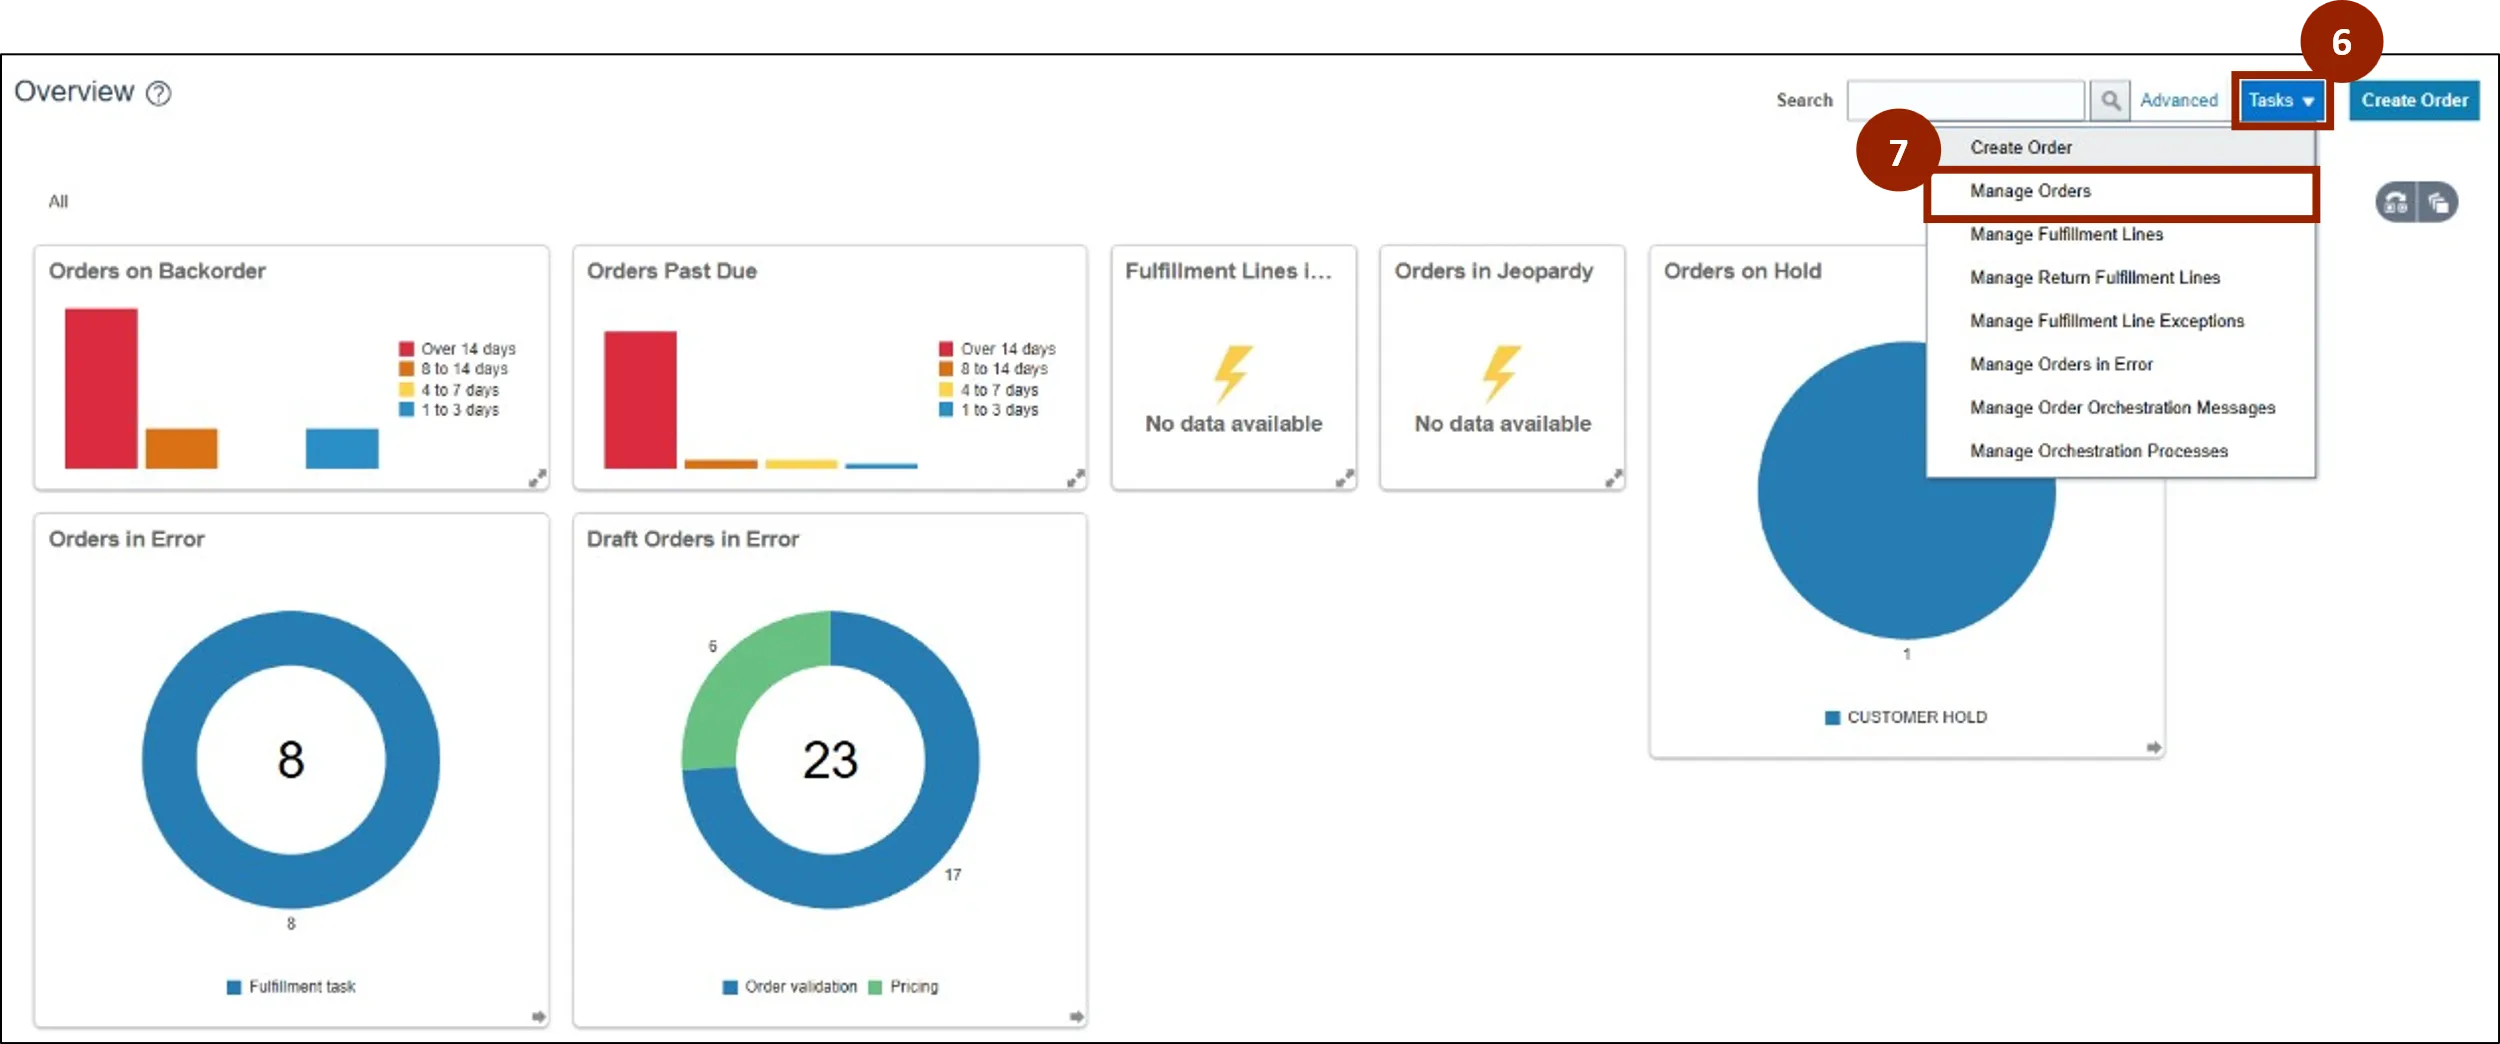
Task: Click the blue Create Order button
Action: pos(2413,100)
